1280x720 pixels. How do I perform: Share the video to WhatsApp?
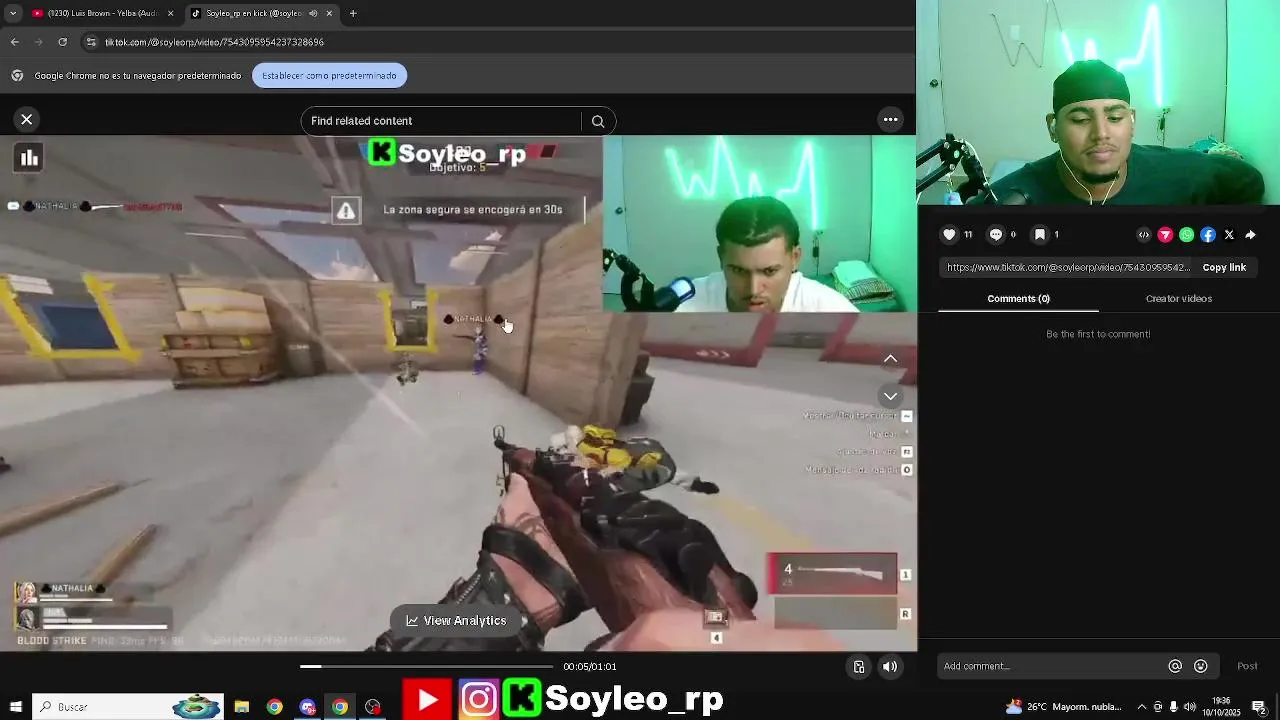1186,235
